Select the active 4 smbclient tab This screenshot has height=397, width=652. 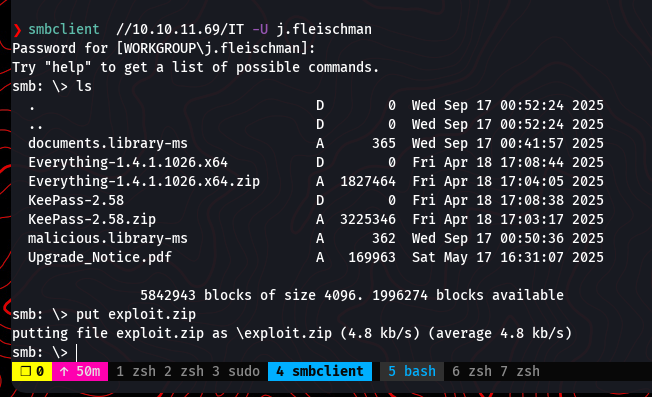[320, 371]
